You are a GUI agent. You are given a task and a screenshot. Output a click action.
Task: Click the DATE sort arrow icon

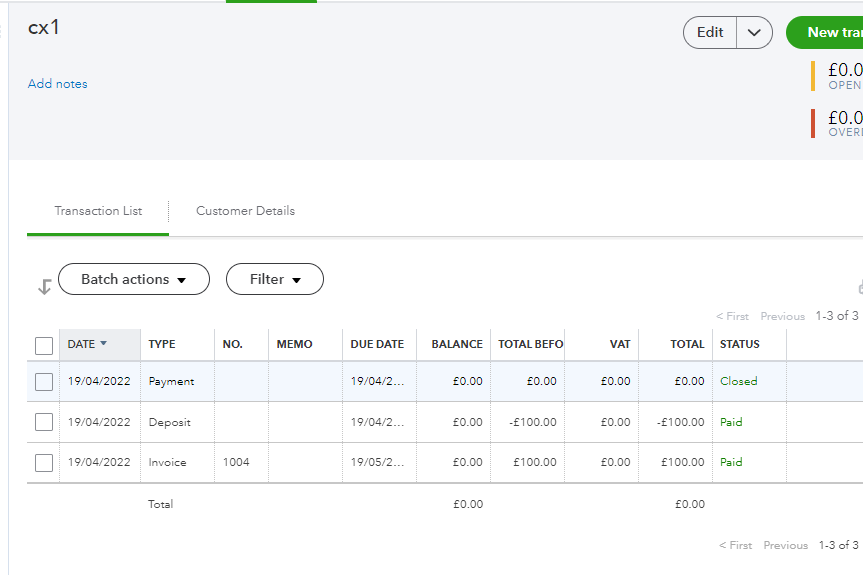pos(103,344)
